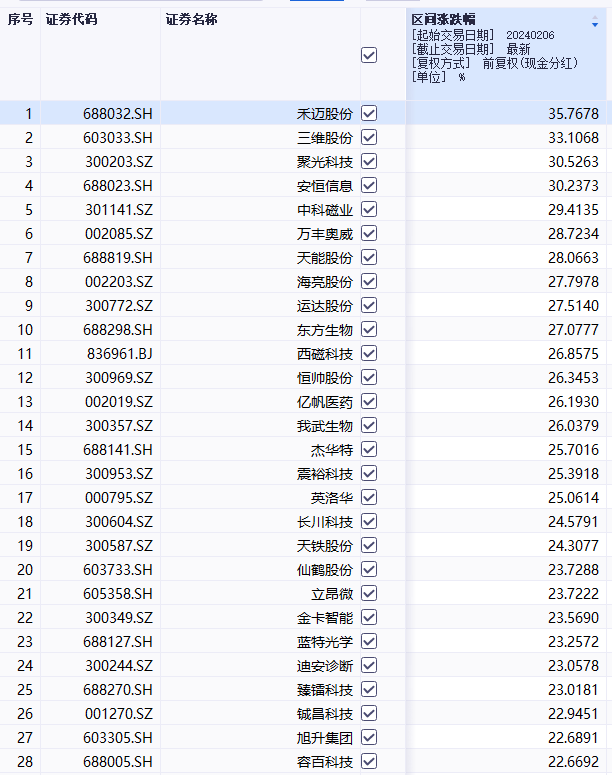Toggle checkbox in 臻镭科技 row

tap(369, 689)
